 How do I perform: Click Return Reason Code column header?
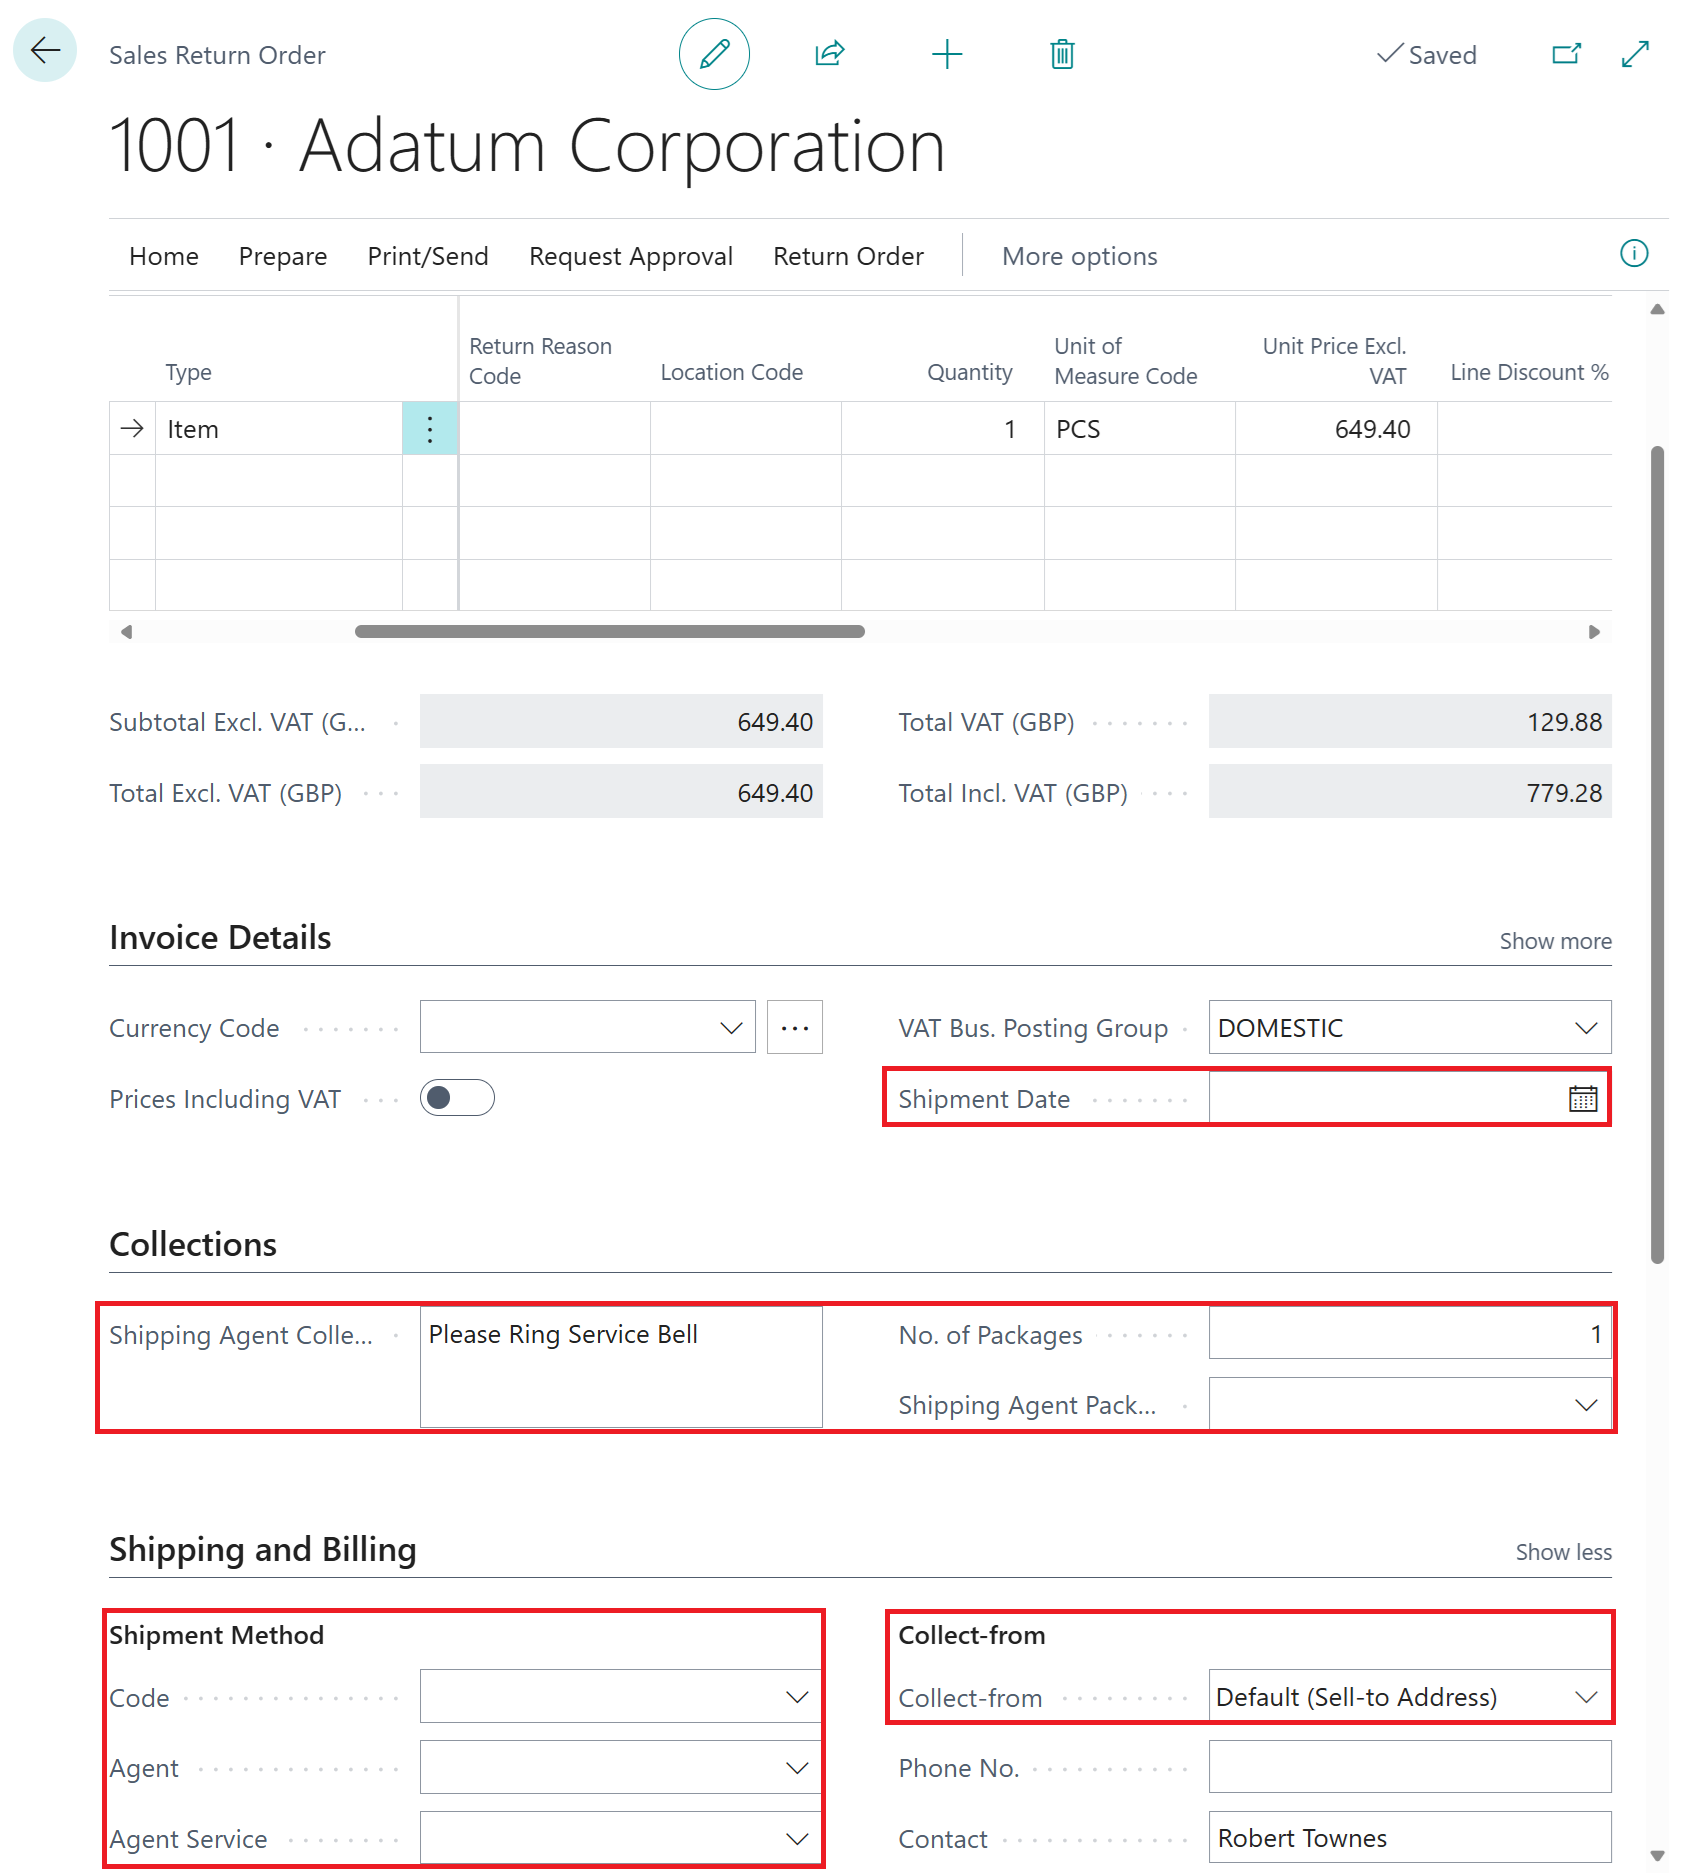(541, 361)
